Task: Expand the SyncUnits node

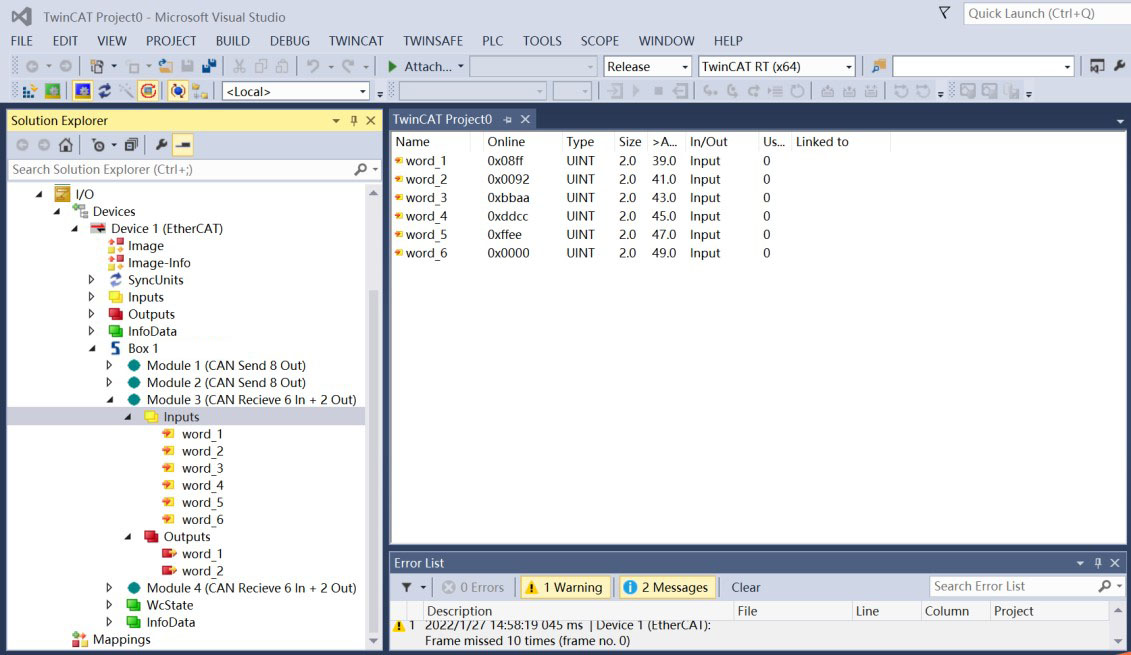Action: 92,280
